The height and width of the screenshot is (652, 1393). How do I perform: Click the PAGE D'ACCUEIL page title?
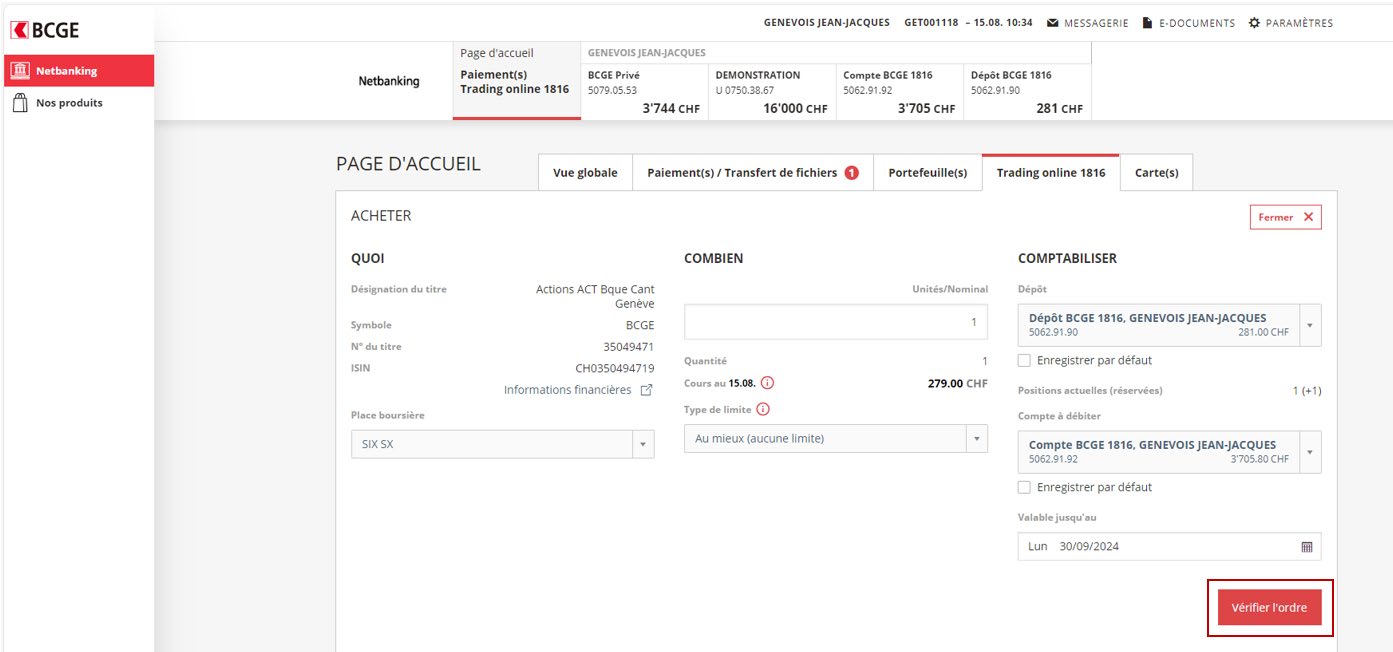408,164
